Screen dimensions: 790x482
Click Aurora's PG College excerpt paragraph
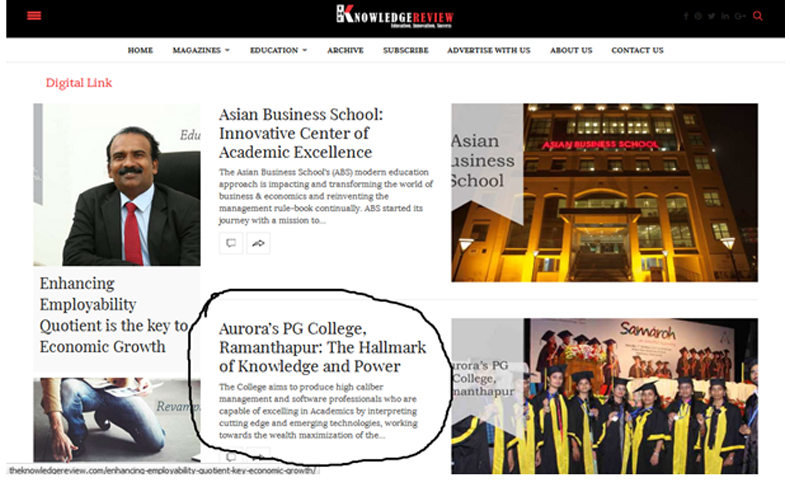tap(318, 411)
